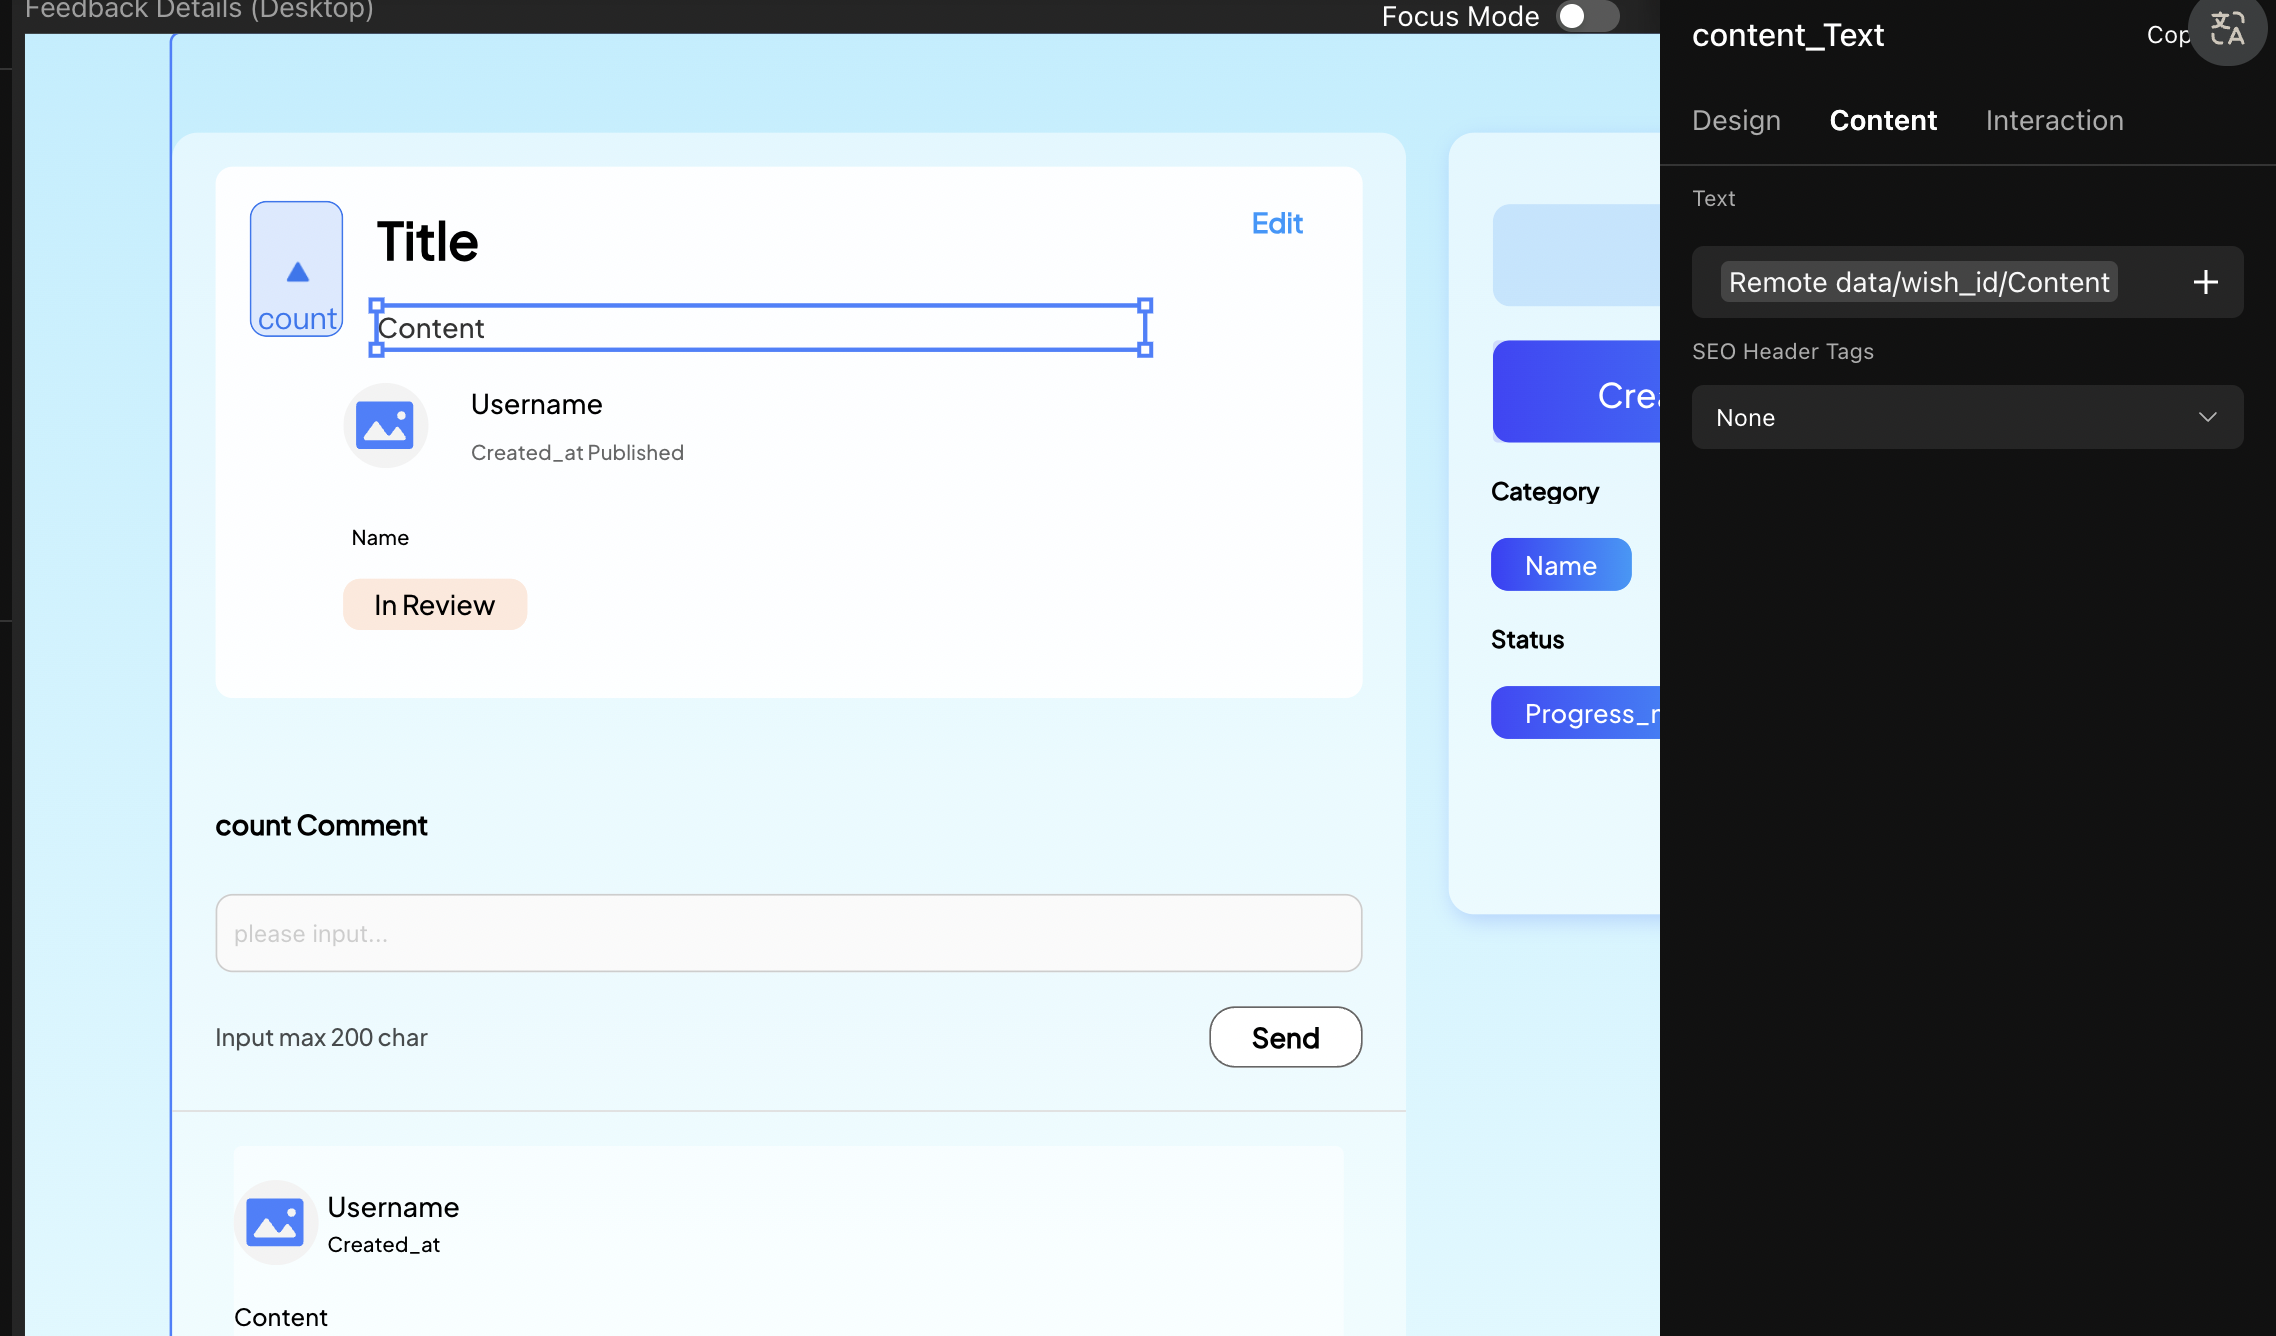2276x1336 pixels.
Task: Select the Title heading text
Action: pos(427,242)
